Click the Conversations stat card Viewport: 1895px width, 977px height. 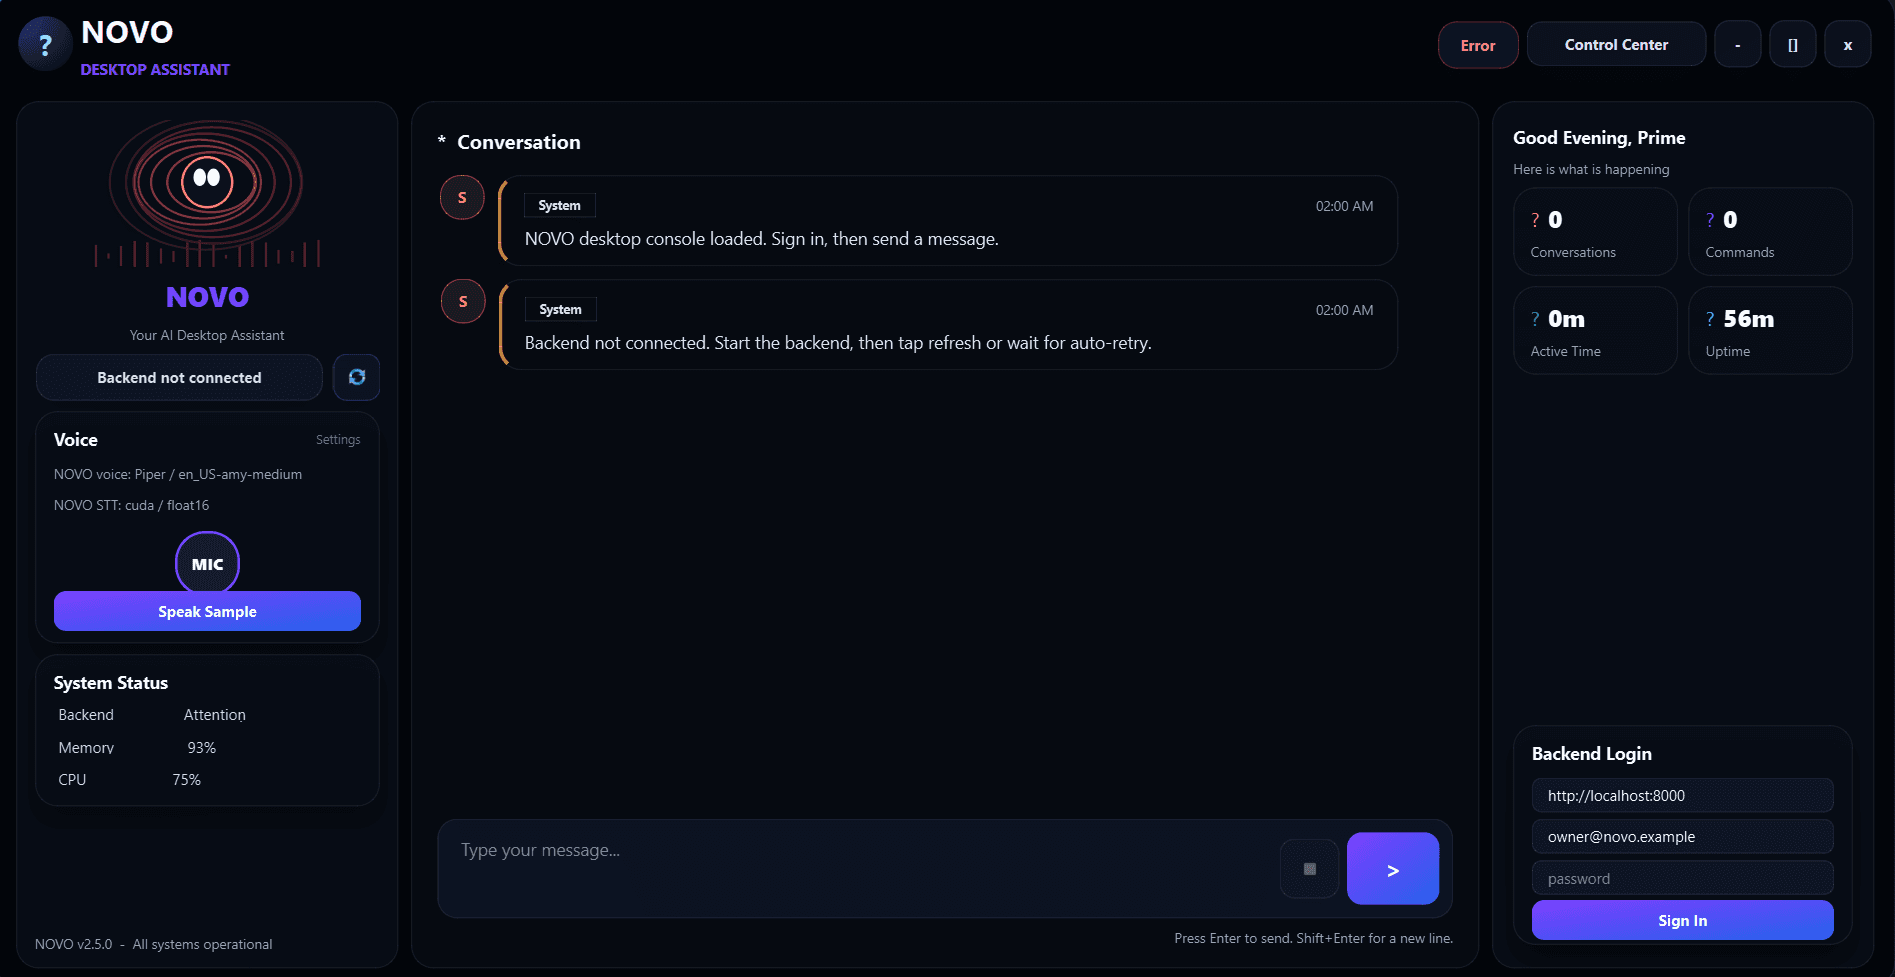click(1595, 232)
